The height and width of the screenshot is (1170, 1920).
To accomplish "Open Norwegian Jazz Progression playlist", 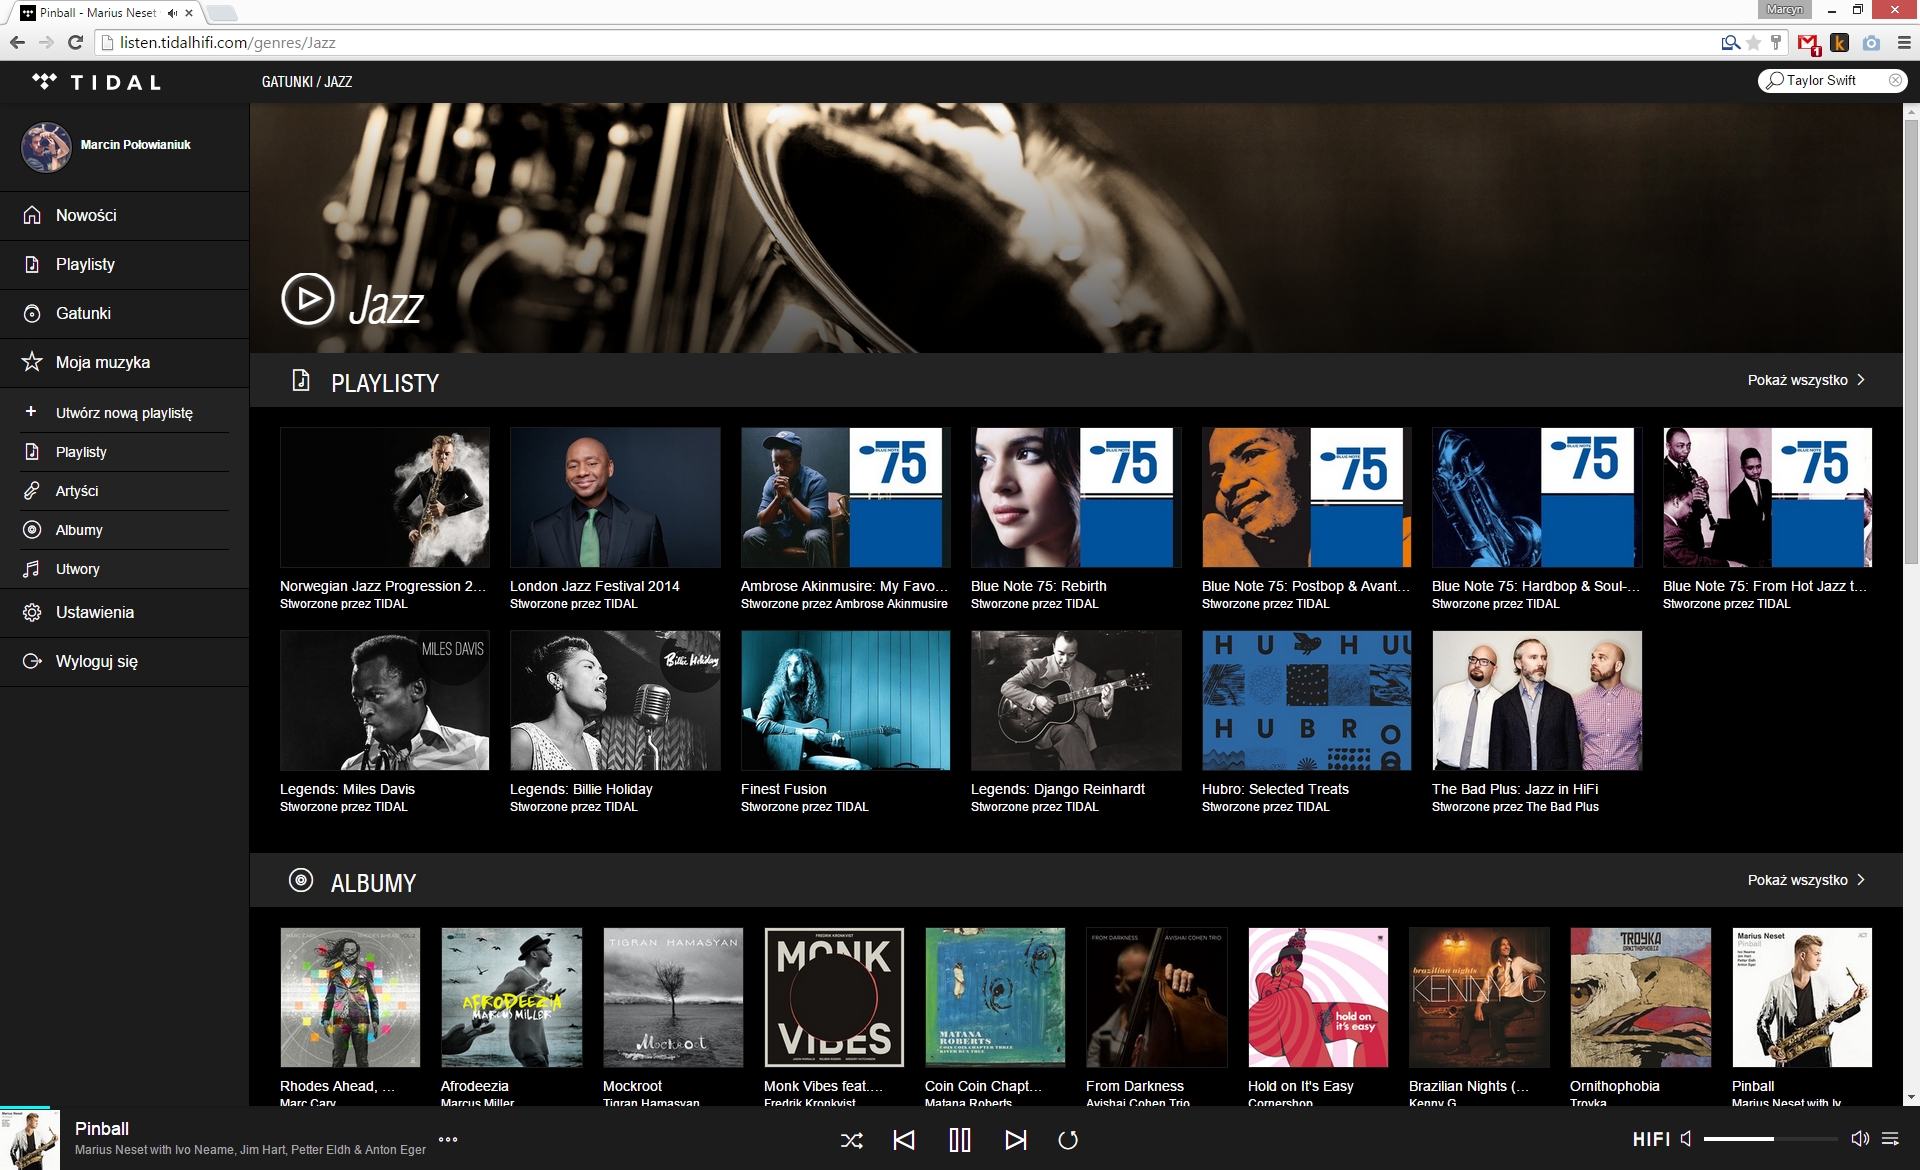I will click(x=385, y=498).
